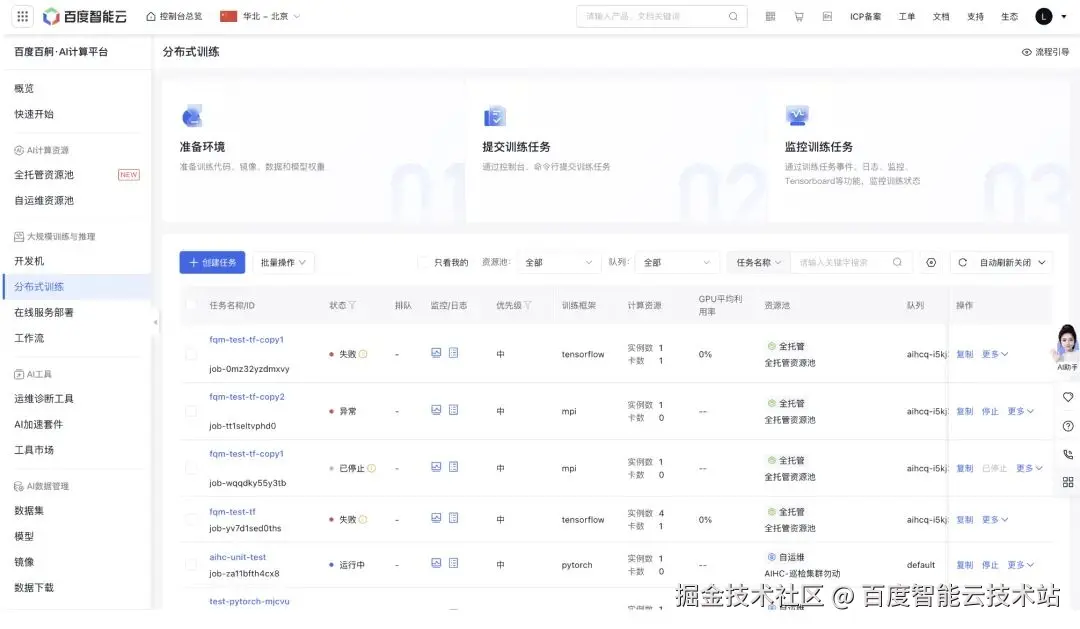Click the search magnifier in top bar
Image resolution: width=1080 pixels, height=629 pixels.
point(733,16)
